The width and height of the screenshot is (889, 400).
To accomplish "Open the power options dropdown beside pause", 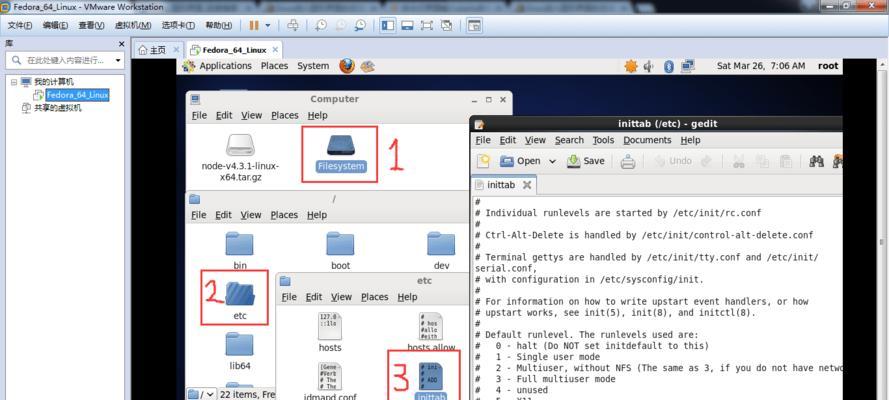I will point(268,25).
